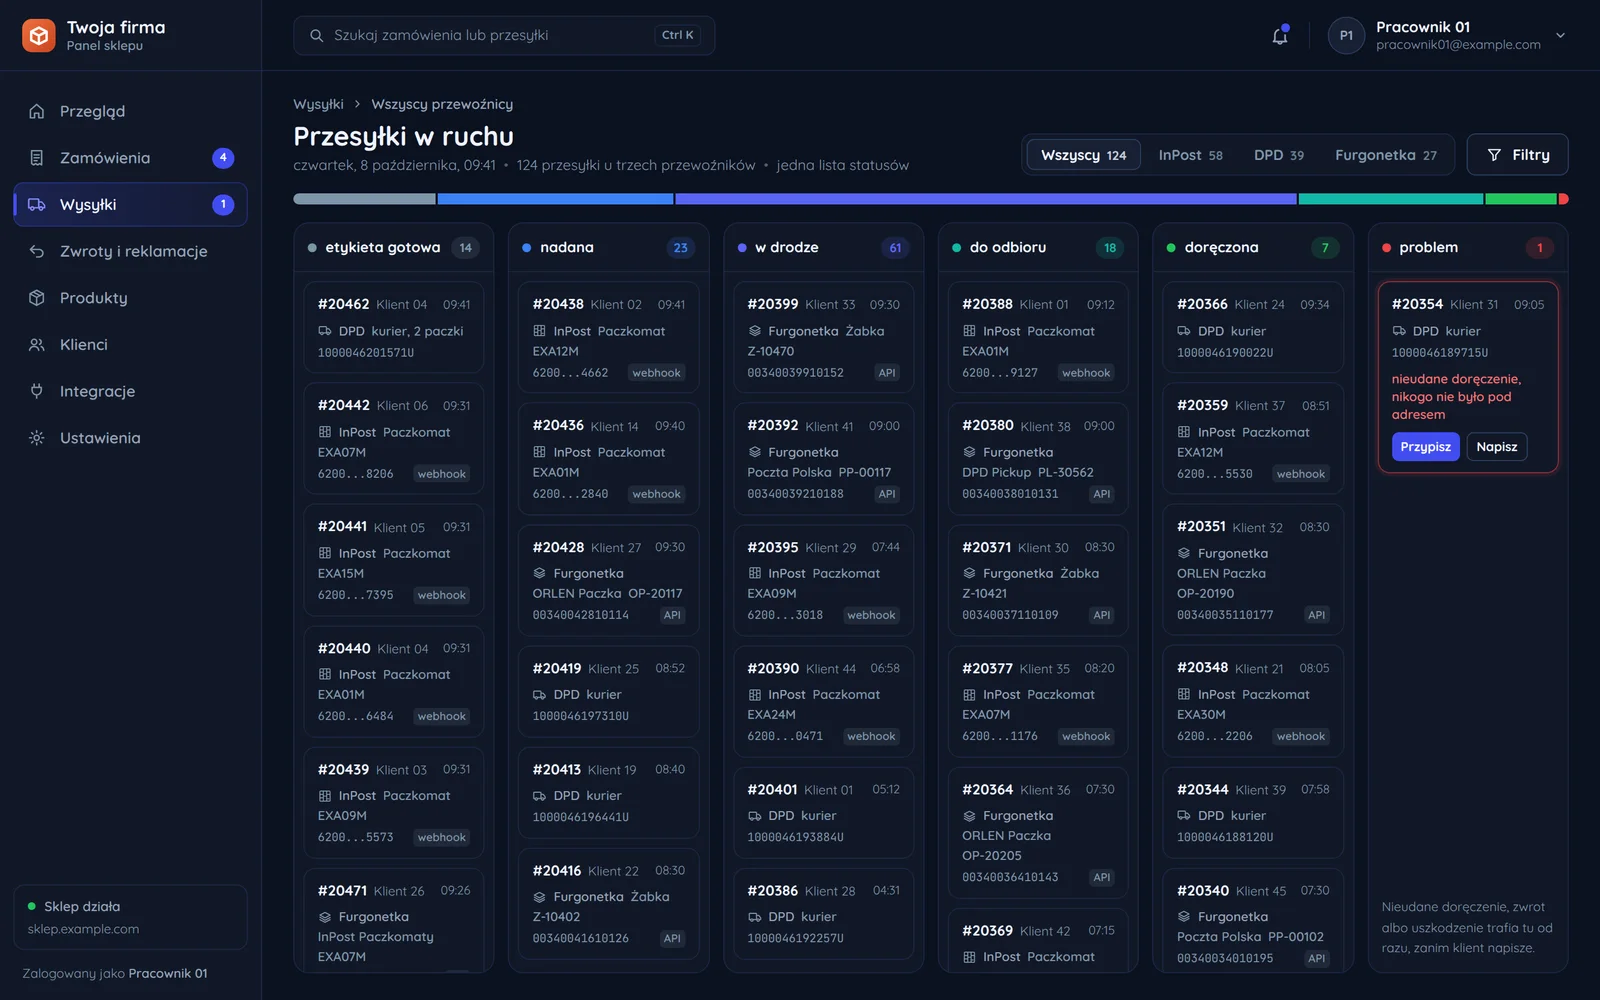The height and width of the screenshot is (1000, 1600).
Task: Click the search magnifier icon
Action: coord(316,35)
